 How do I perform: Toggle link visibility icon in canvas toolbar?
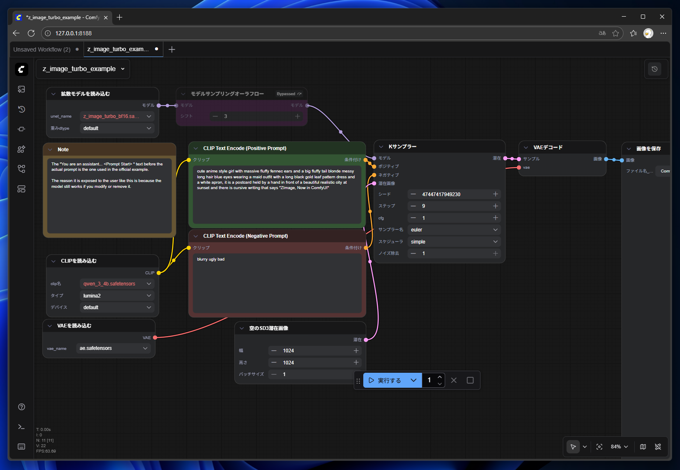[658, 447]
